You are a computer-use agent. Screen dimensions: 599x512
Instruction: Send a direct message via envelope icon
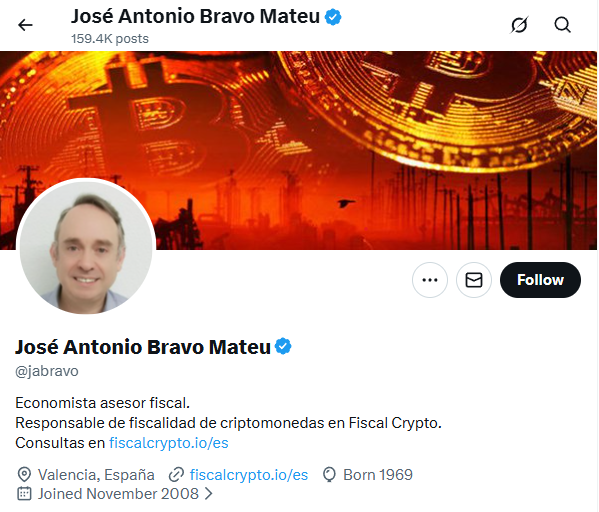[x=474, y=280]
